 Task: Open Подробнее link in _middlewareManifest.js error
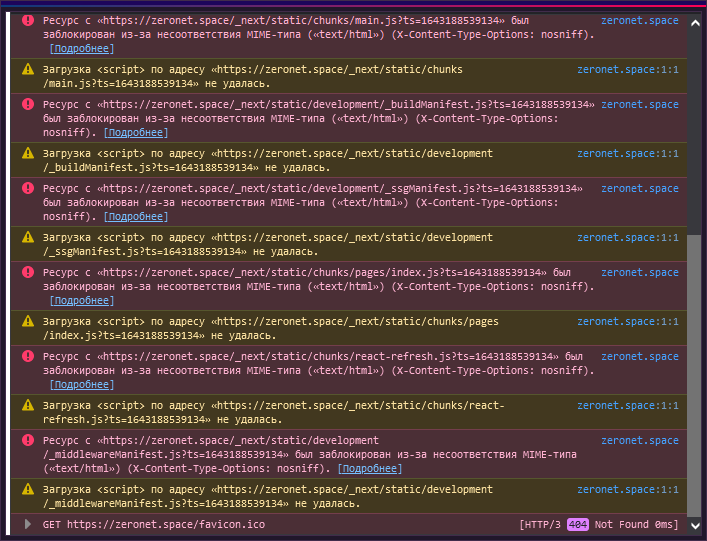point(370,468)
